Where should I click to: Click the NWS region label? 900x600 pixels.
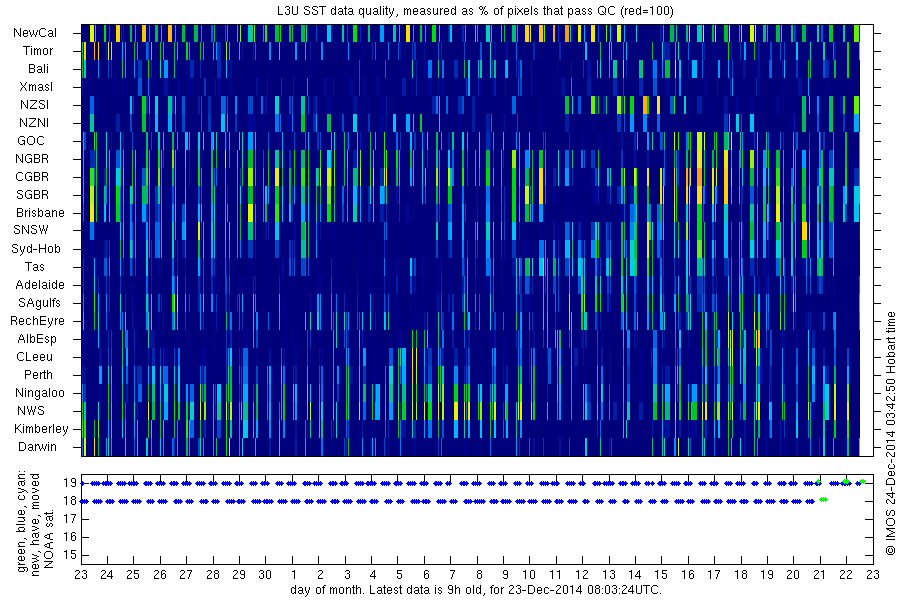point(31,411)
